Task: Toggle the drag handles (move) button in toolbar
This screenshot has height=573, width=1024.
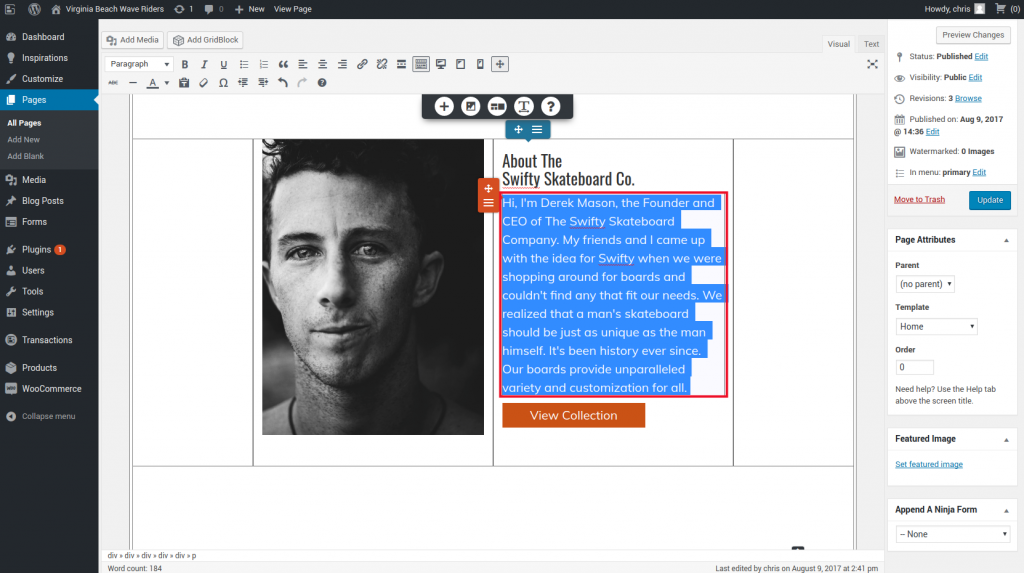Action: point(500,64)
